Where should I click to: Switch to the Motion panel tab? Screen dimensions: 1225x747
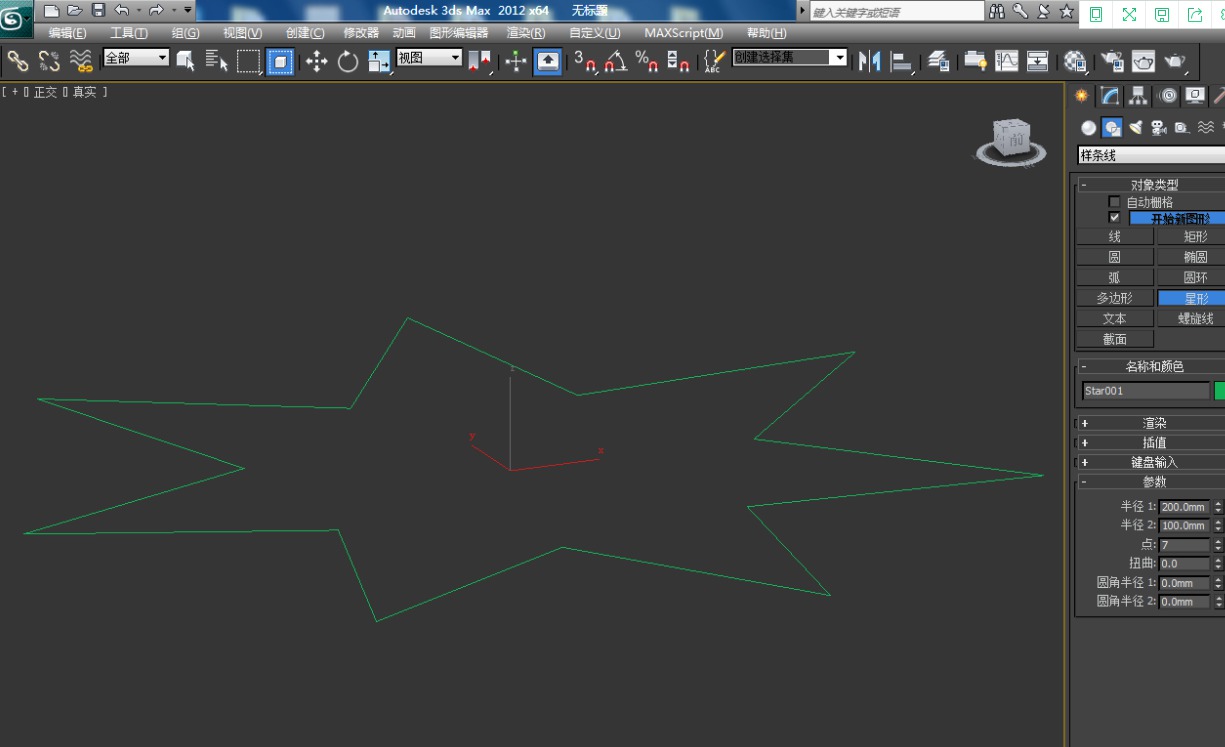click(1167, 96)
